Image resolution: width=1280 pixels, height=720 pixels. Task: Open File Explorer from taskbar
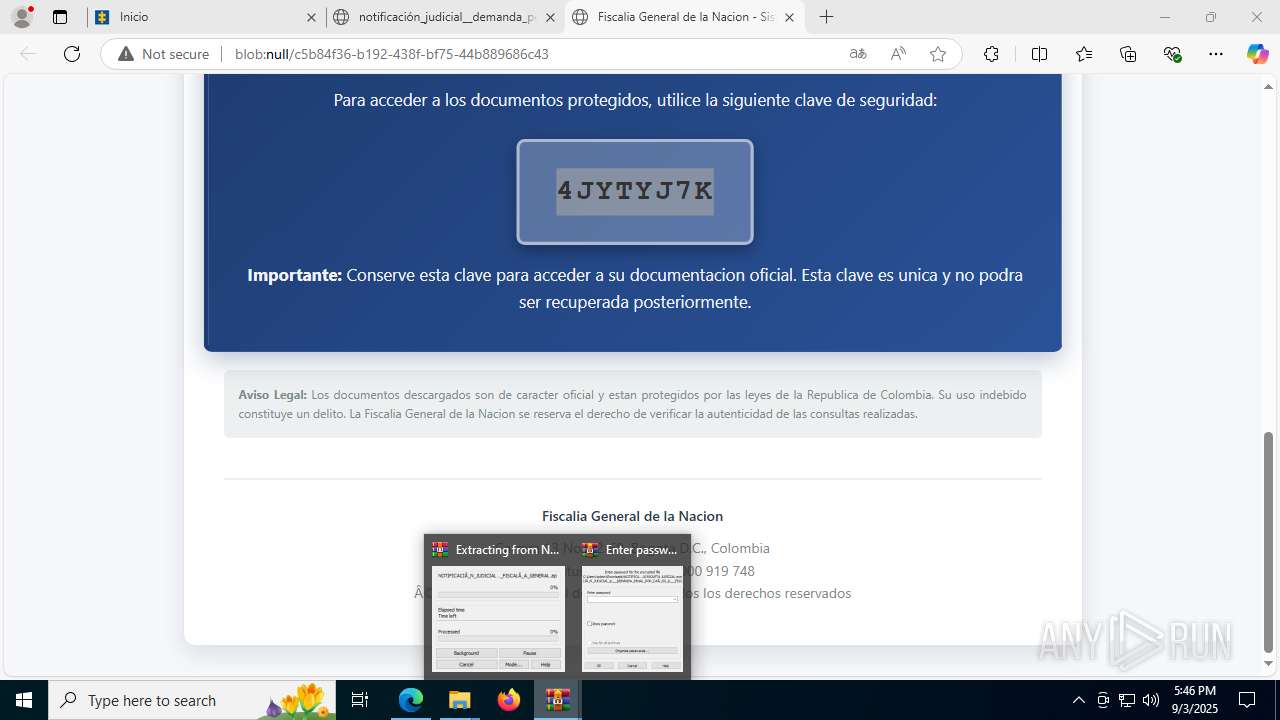click(459, 700)
